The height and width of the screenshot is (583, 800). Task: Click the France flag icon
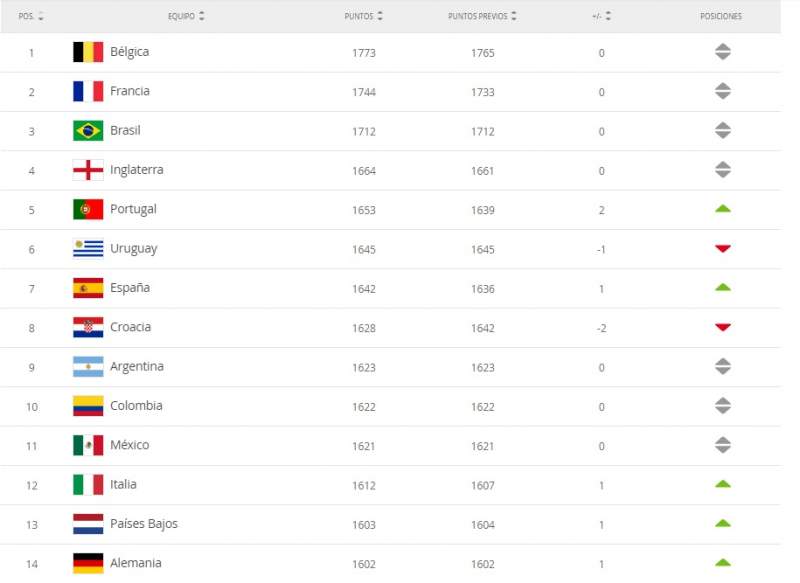click(x=88, y=91)
